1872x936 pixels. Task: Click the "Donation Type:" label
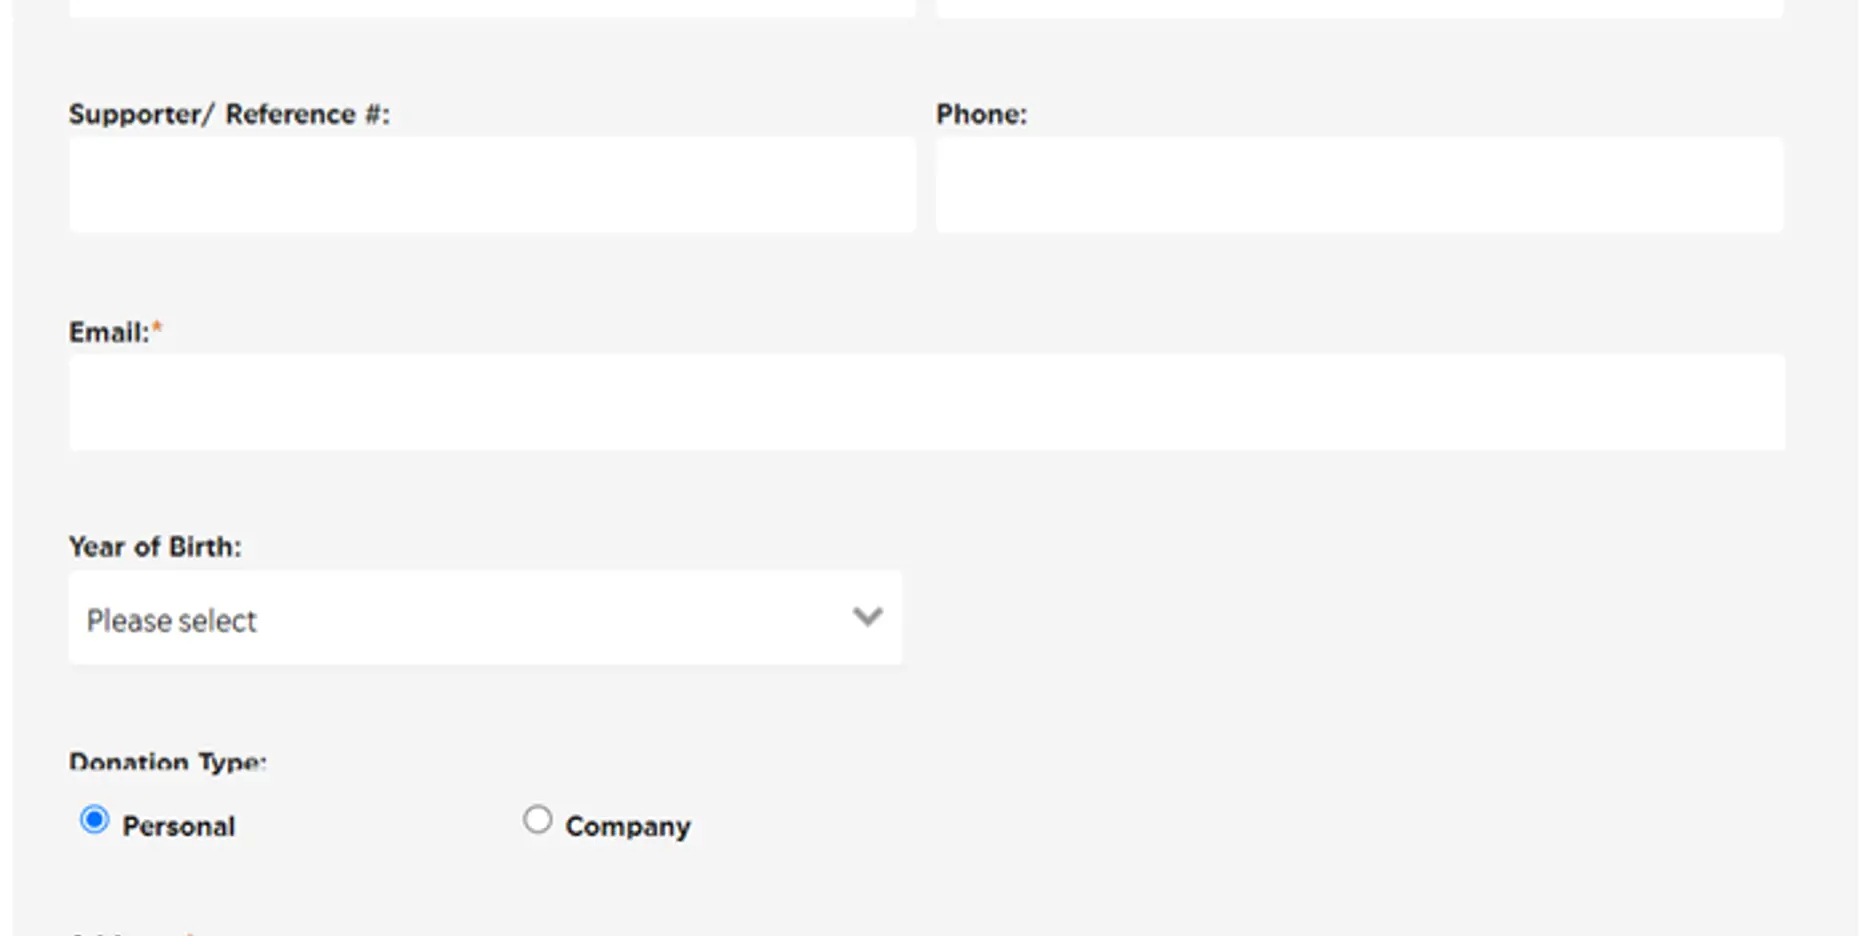pyautogui.click(x=168, y=763)
